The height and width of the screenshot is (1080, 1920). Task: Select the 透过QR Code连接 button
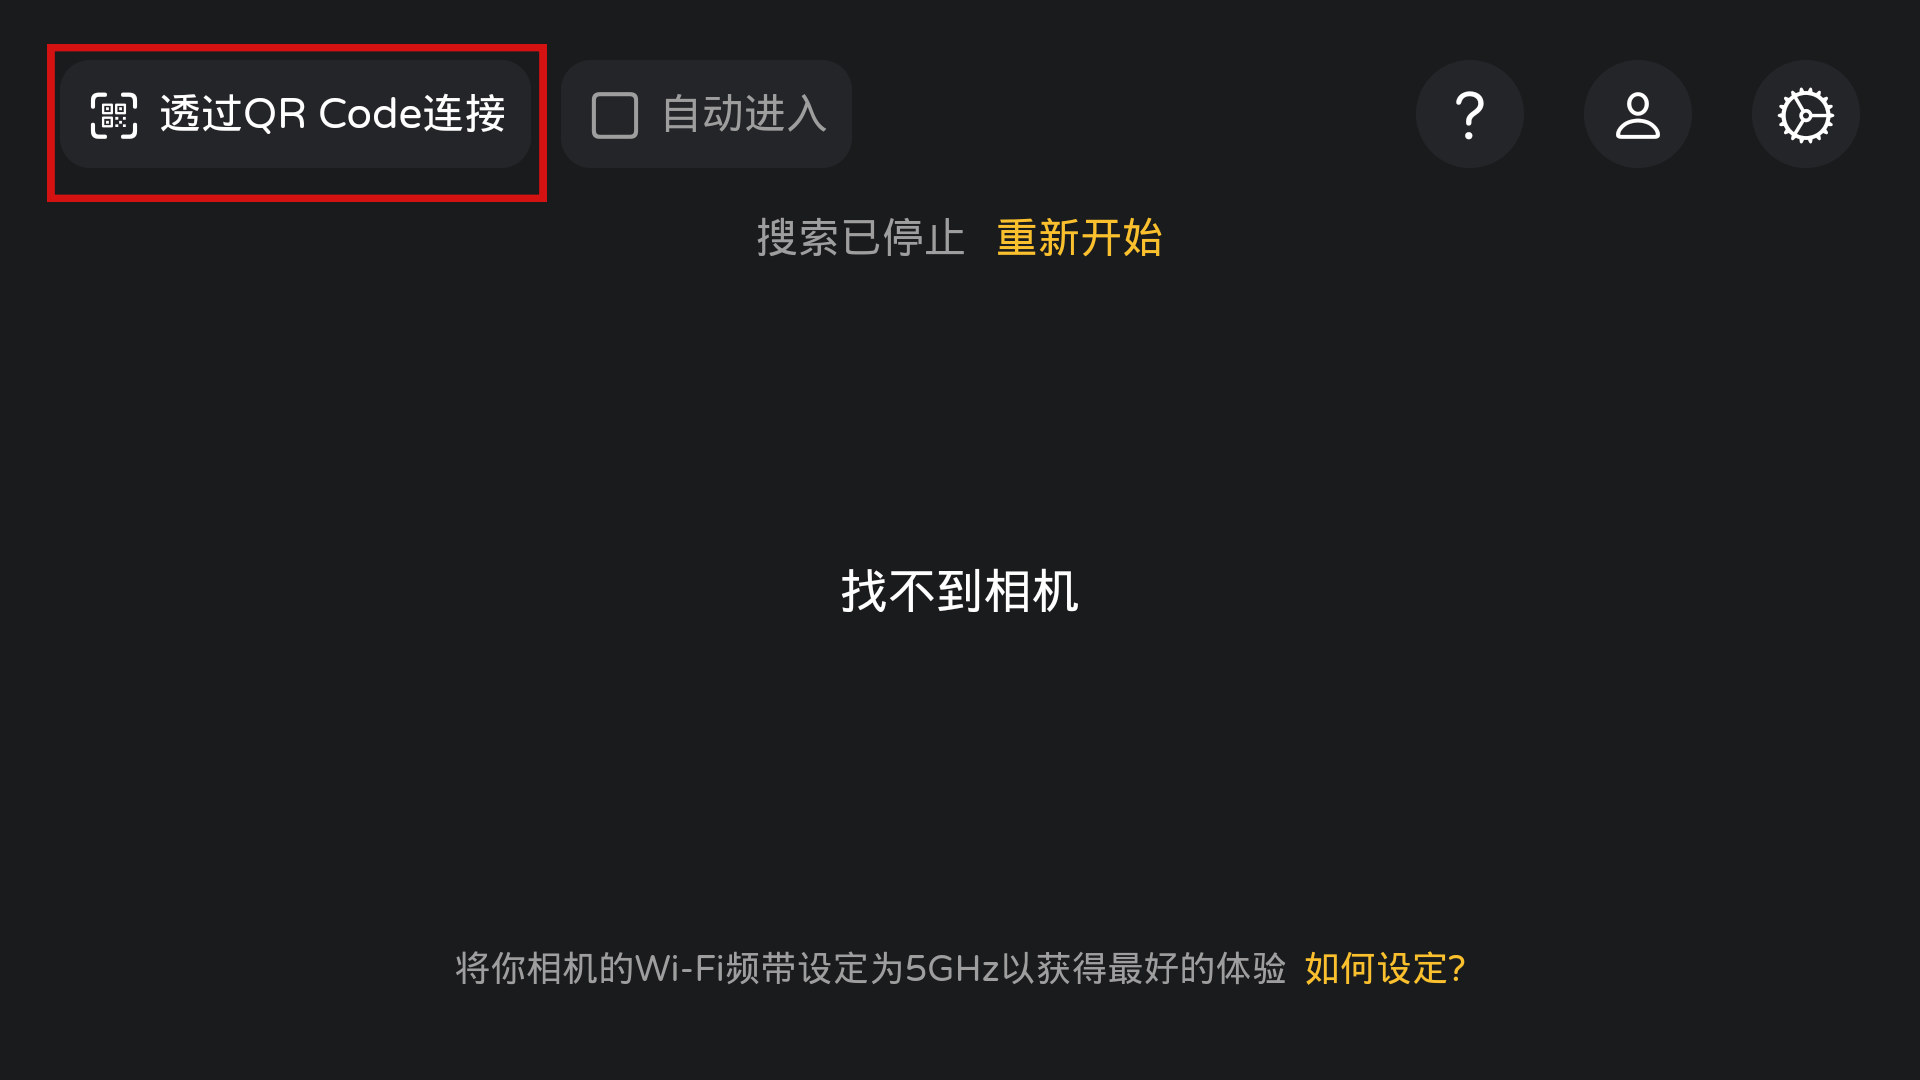[295, 114]
